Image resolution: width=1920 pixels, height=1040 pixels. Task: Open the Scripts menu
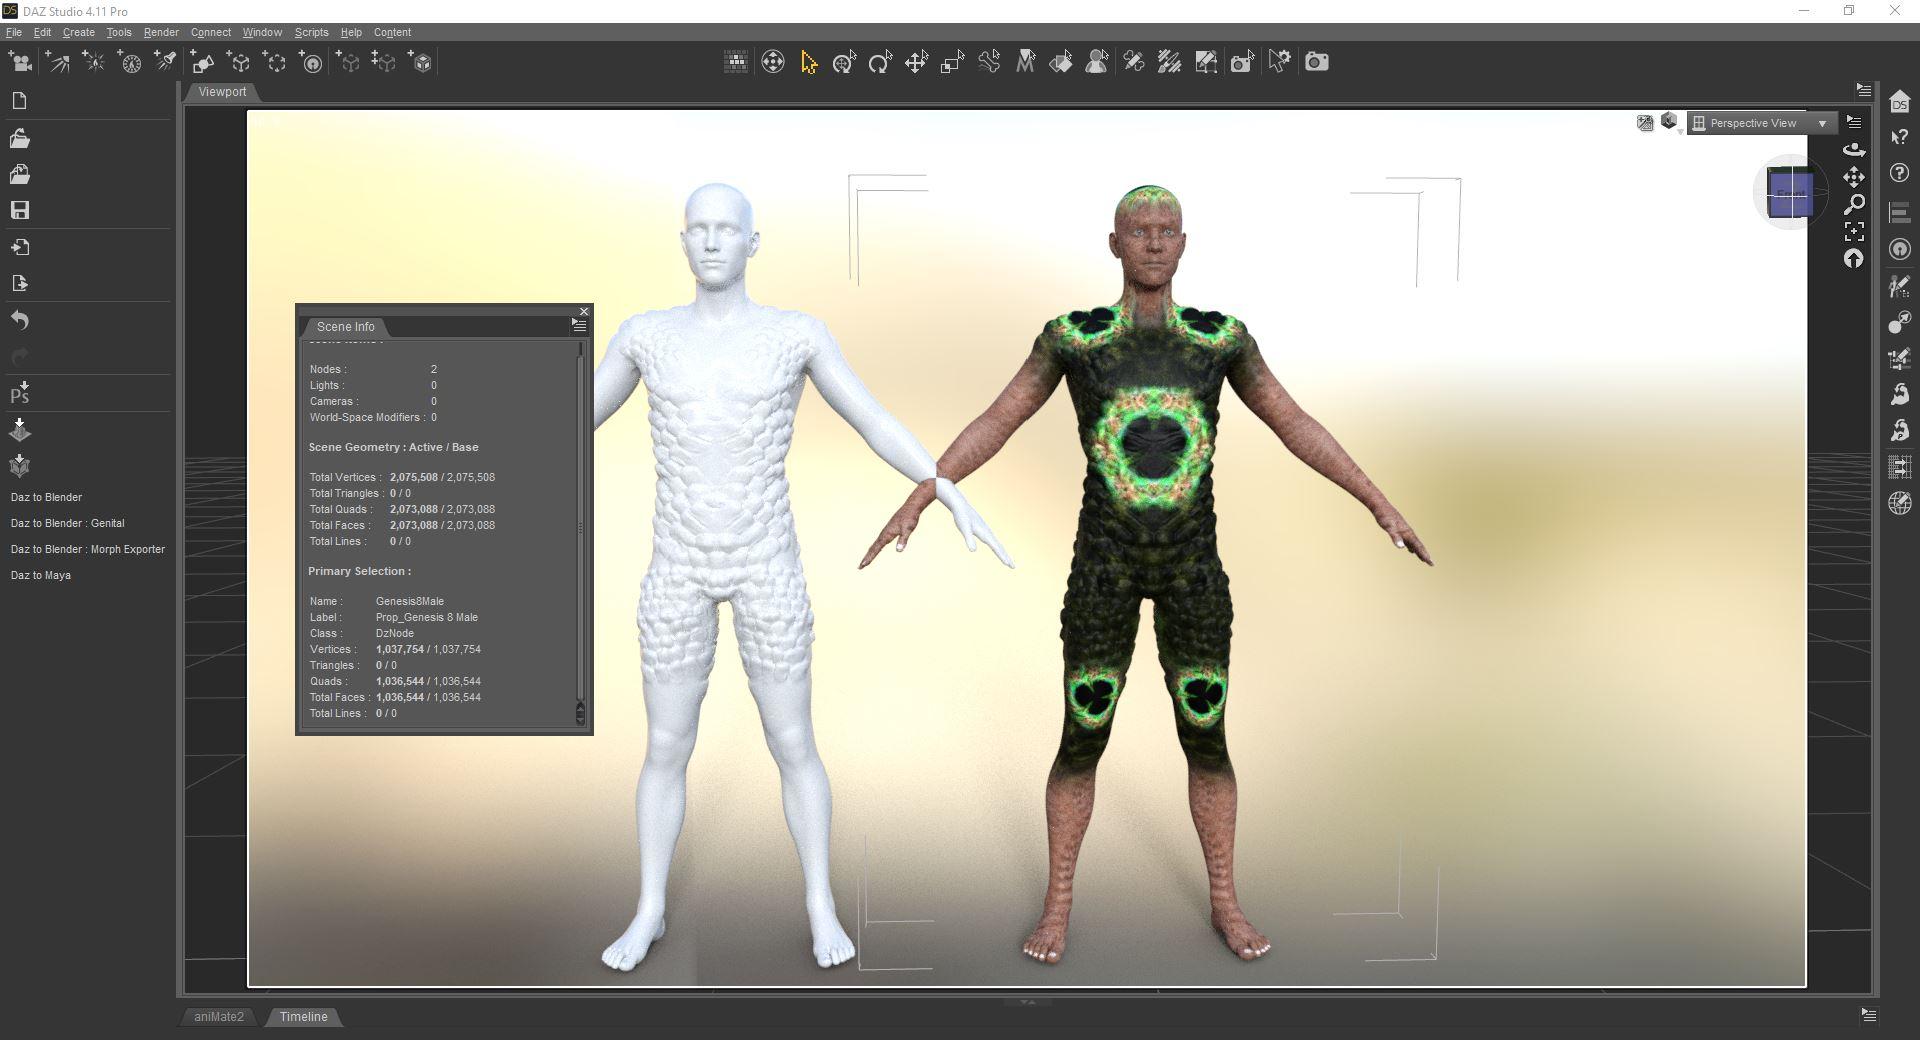click(311, 32)
